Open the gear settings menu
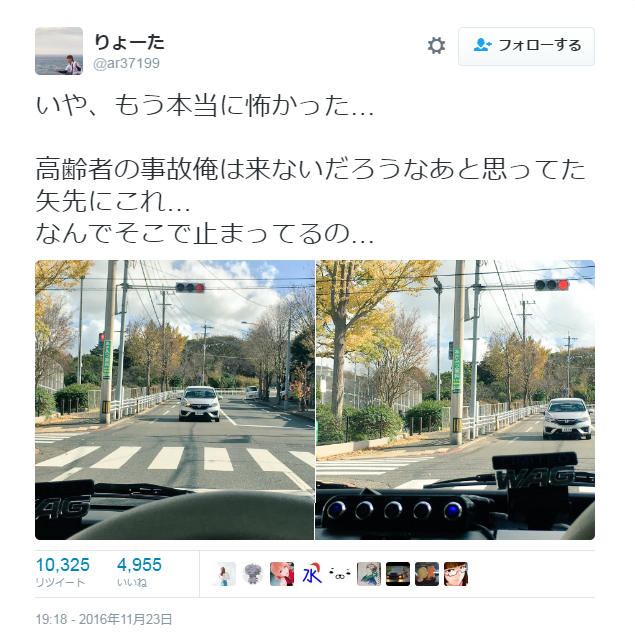The image size is (635, 638). click(x=436, y=46)
